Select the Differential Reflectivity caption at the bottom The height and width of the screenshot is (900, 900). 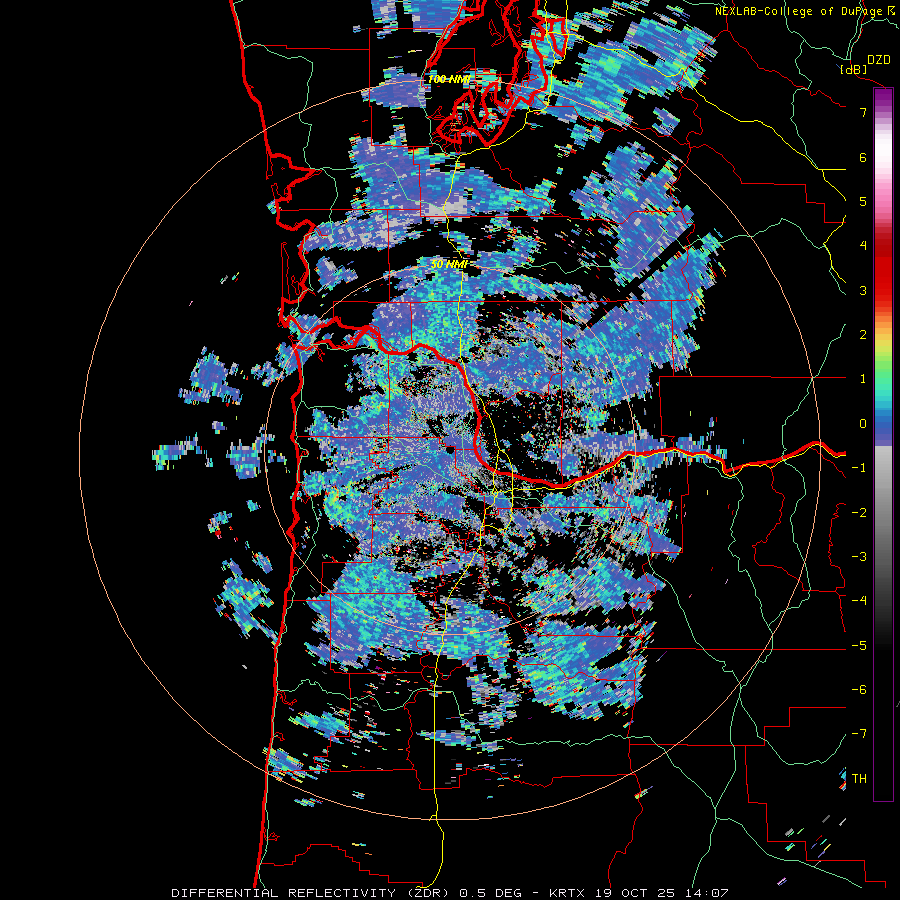tap(449, 893)
